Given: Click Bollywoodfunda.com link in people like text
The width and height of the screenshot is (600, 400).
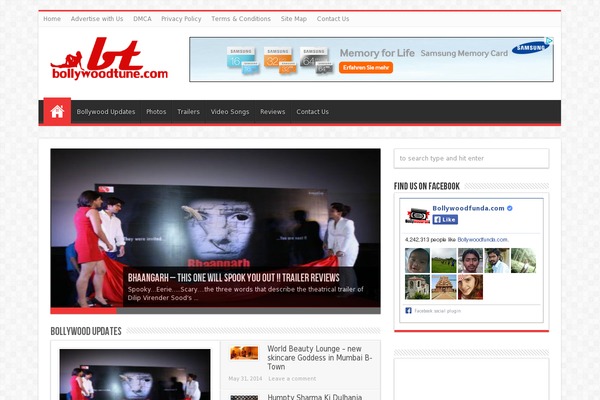Looking at the screenshot, I should click(483, 240).
